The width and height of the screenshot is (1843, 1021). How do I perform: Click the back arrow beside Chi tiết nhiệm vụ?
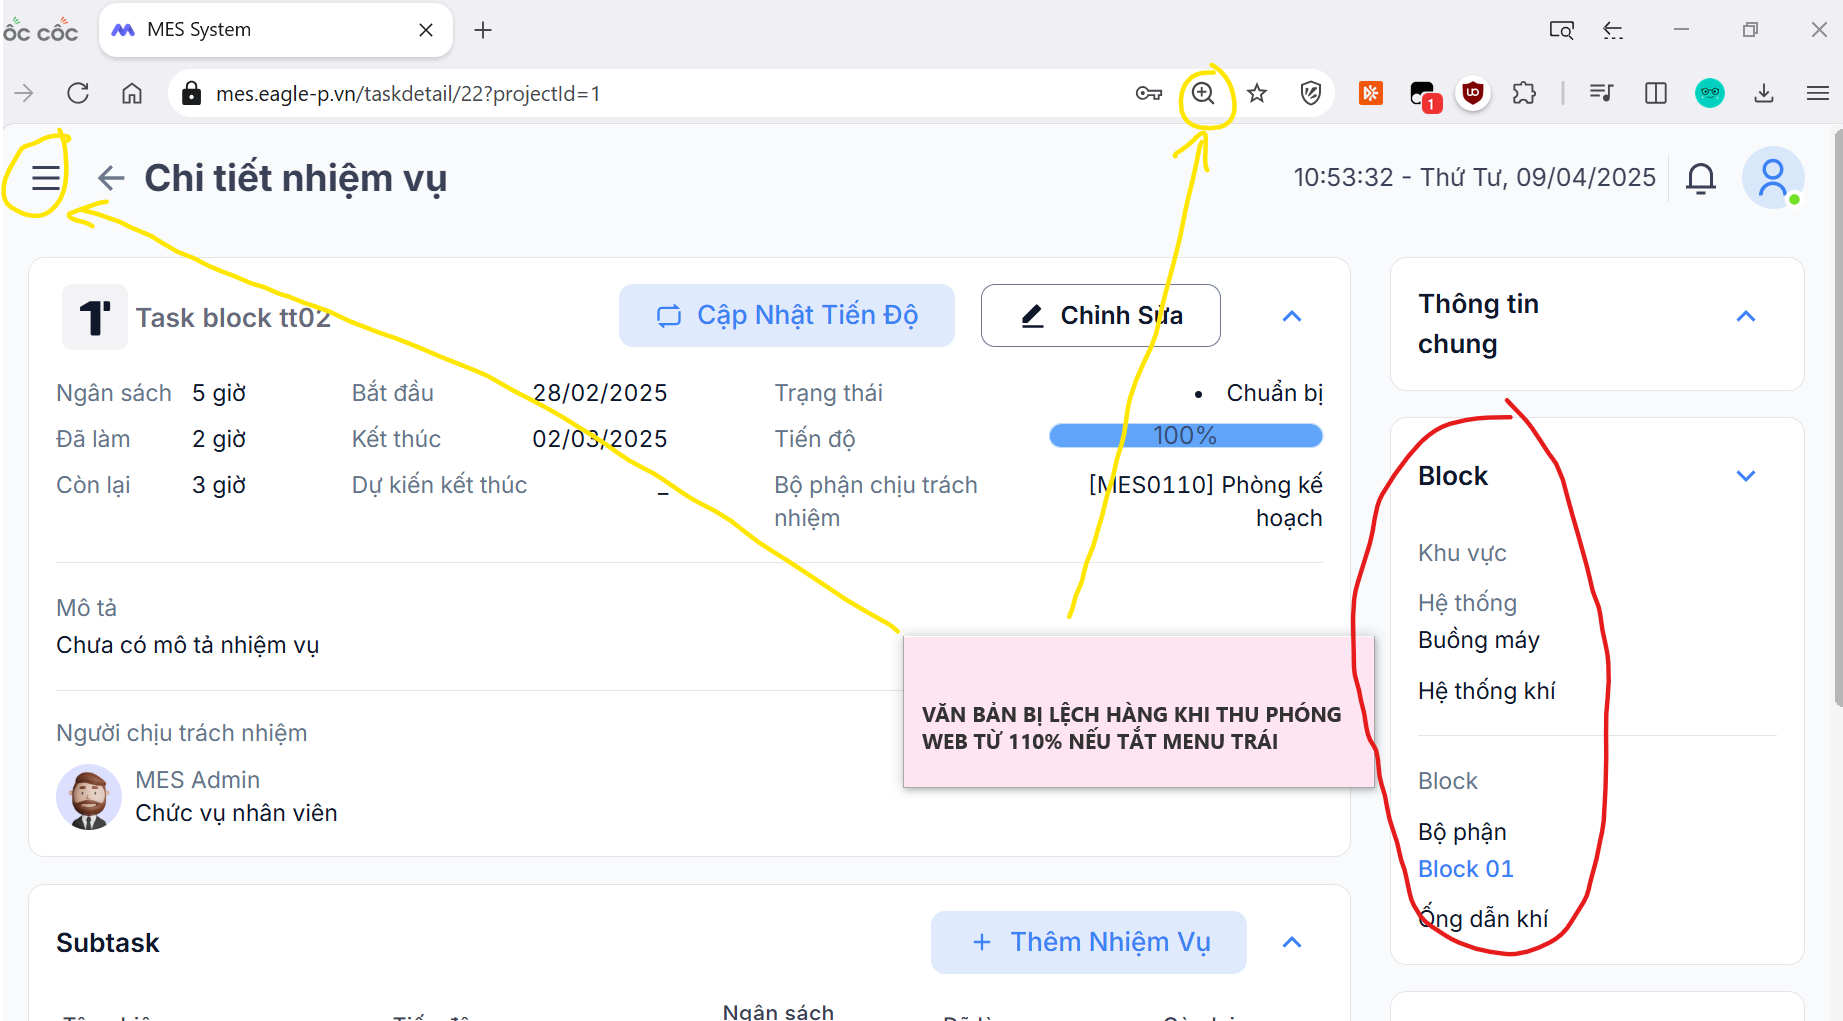pyautogui.click(x=111, y=178)
